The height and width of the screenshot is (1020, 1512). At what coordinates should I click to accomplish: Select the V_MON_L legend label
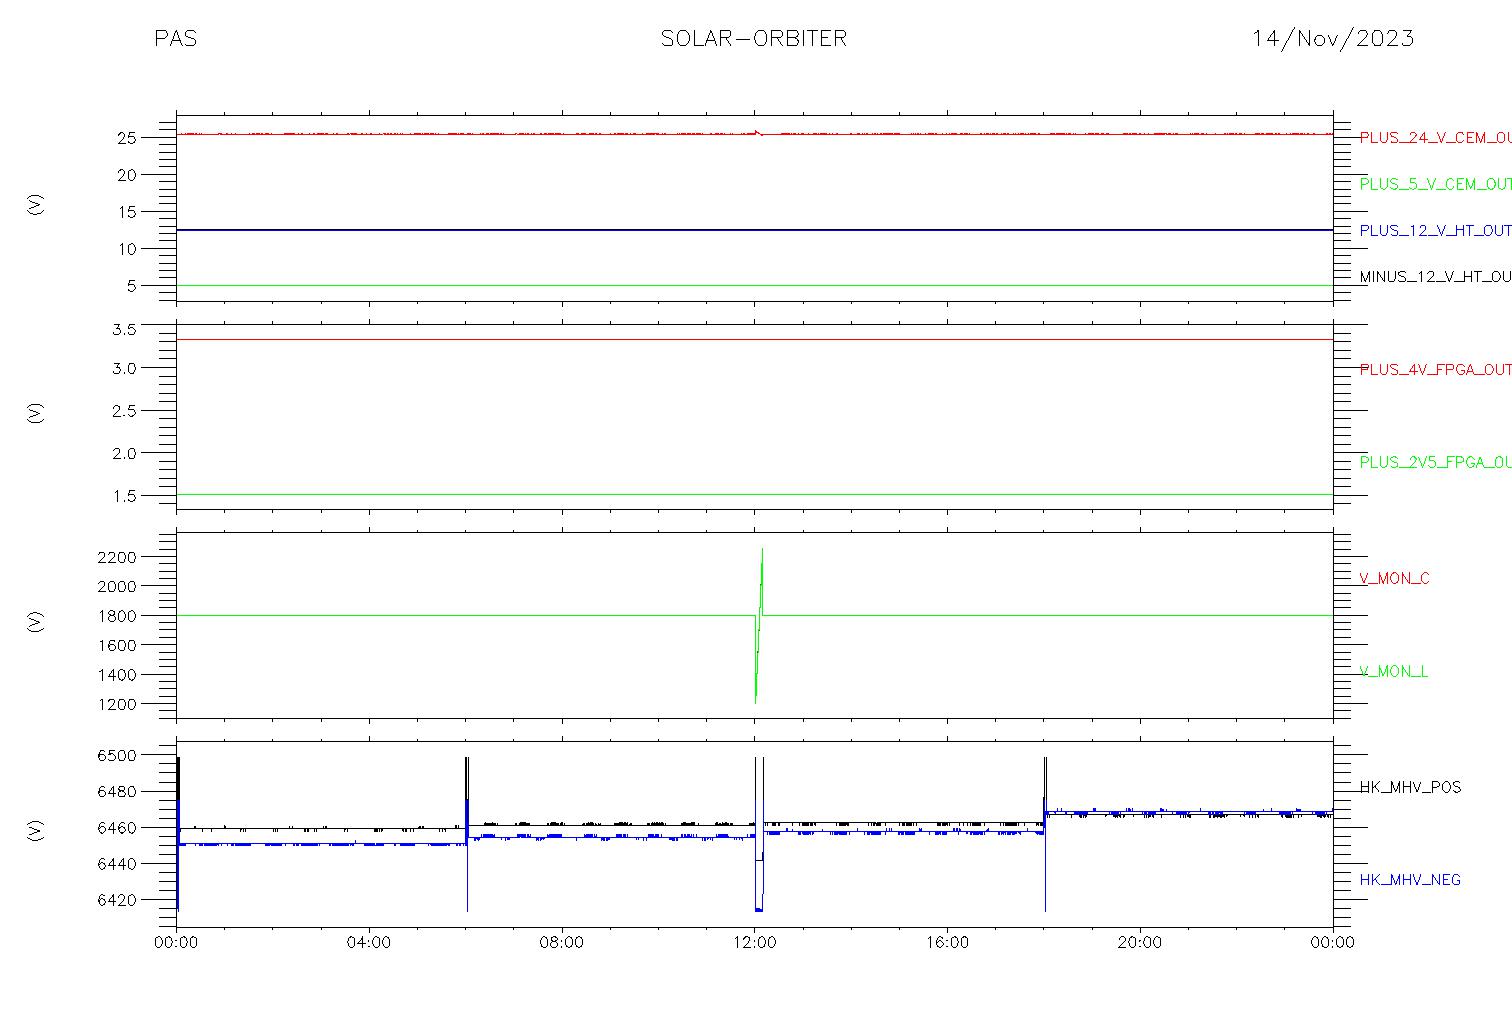click(1393, 672)
